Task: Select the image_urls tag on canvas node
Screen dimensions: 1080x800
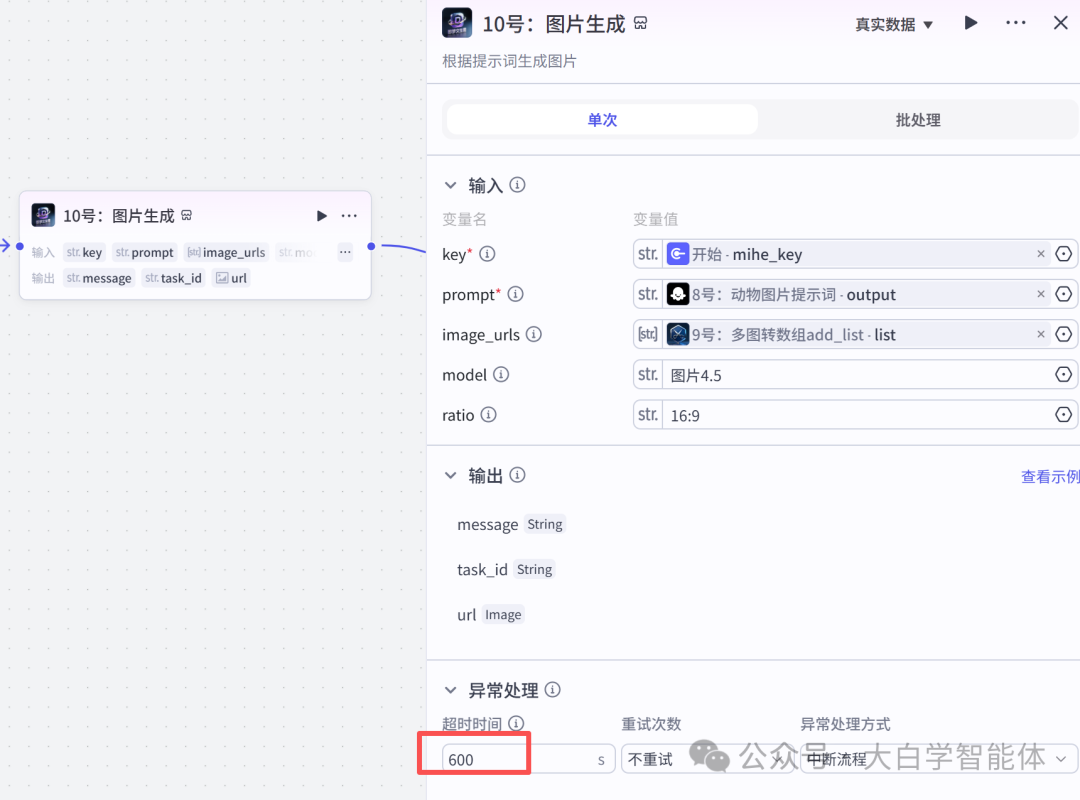Action: pos(226,252)
